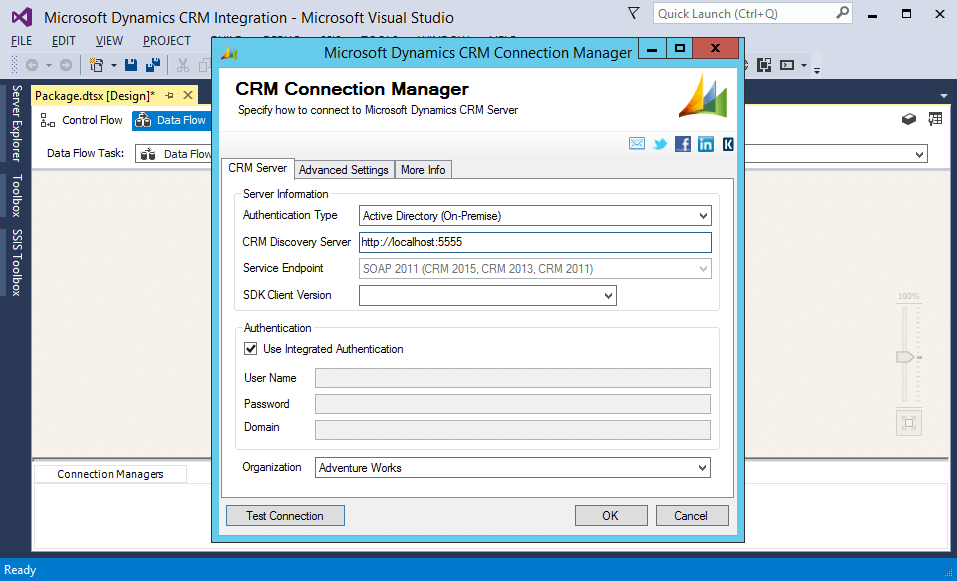
Task: Click the Domain field
Action: (513, 430)
